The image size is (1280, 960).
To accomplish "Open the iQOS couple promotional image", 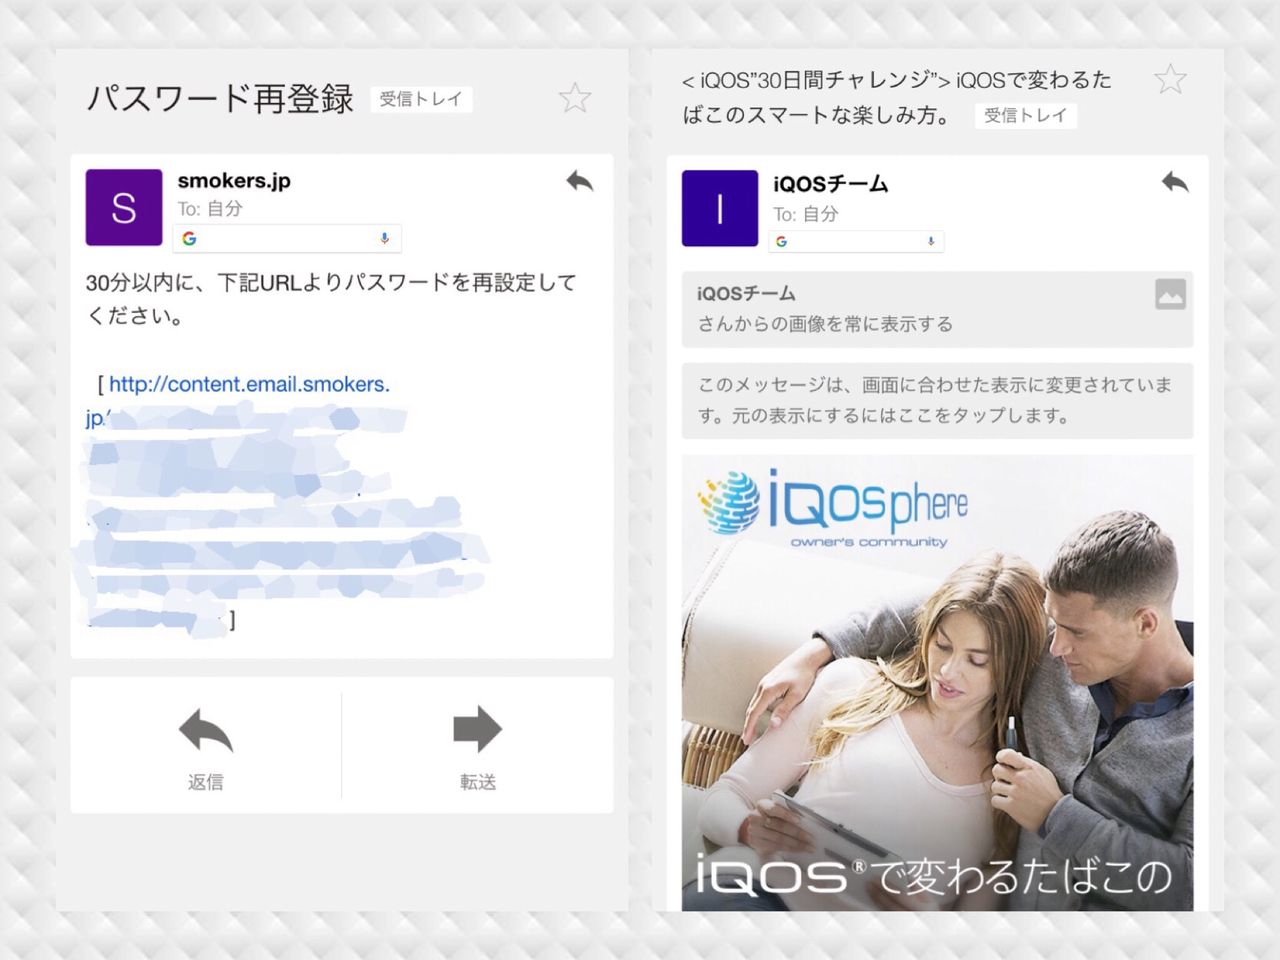I will point(937,683).
